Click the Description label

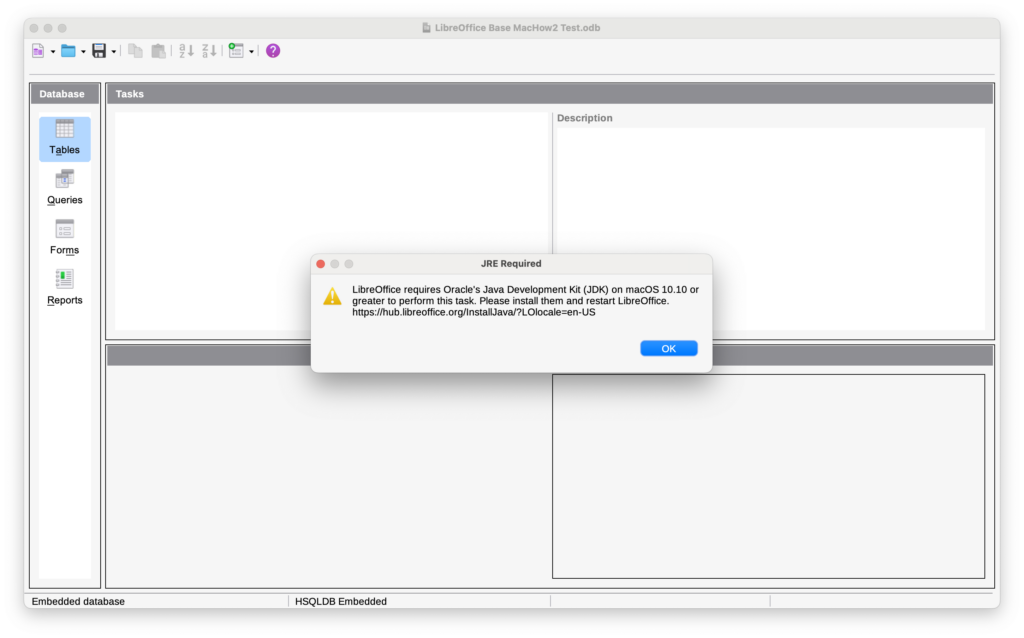click(x=584, y=118)
